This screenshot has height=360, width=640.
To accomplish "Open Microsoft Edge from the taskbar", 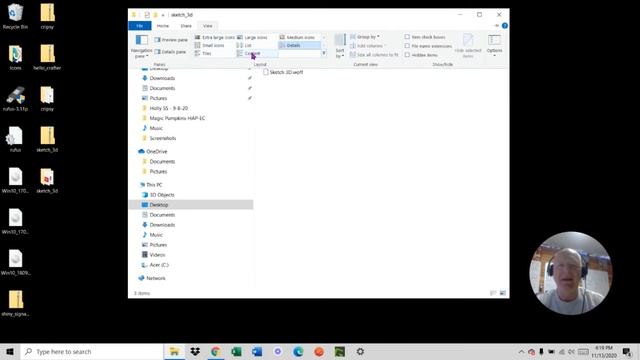I will [298, 352].
